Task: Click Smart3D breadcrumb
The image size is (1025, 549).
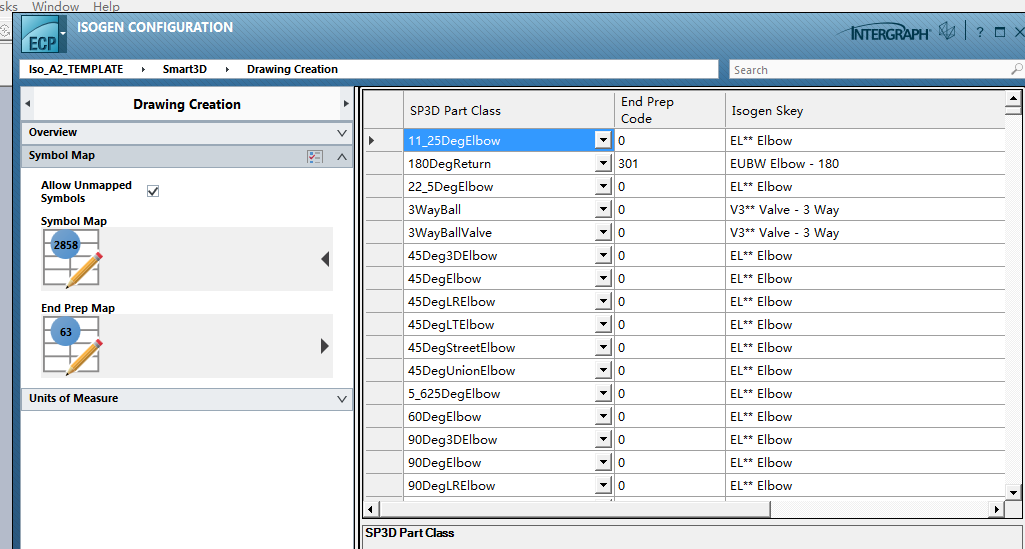Action: [x=185, y=69]
